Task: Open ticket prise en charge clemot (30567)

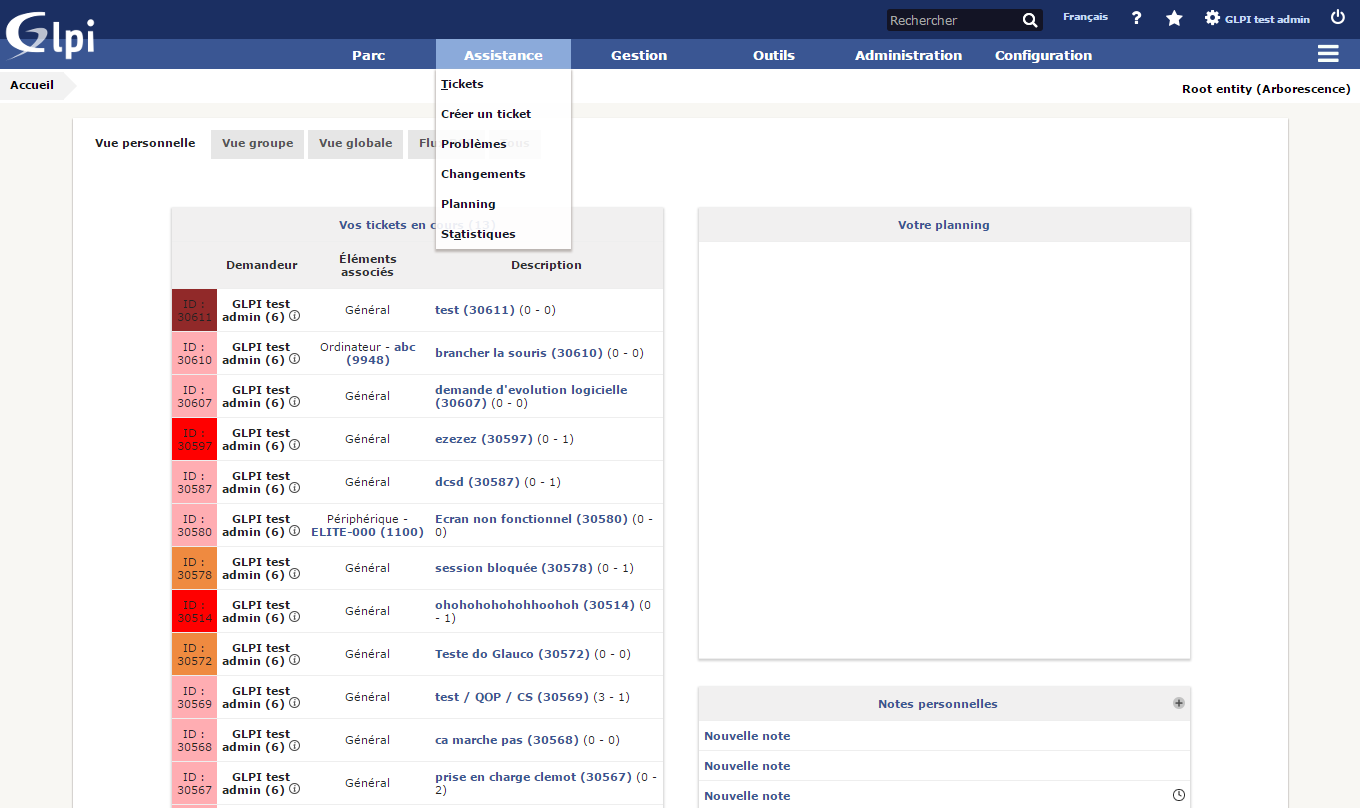Action: pos(534,777)
